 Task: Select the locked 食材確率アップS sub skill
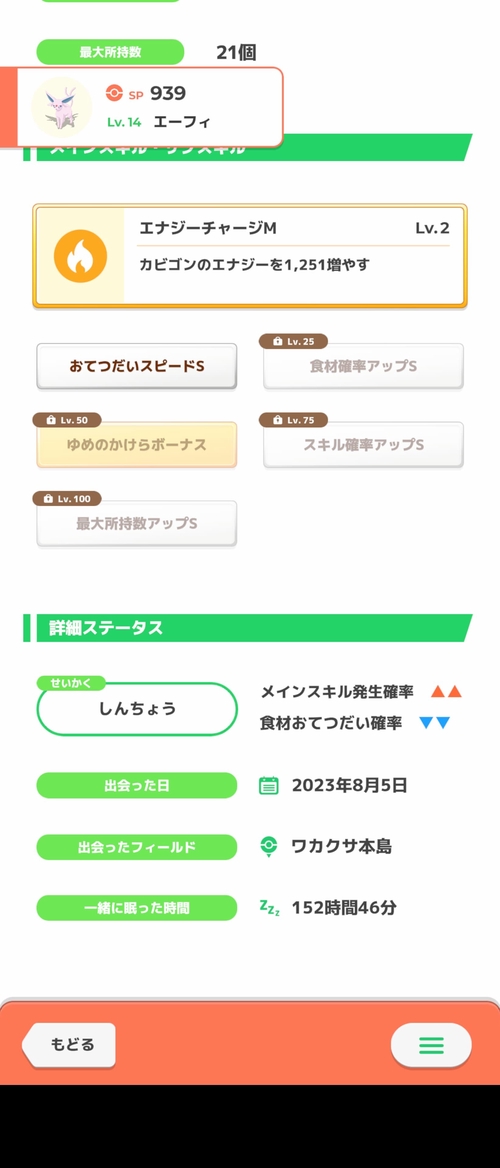click(364, 366)
